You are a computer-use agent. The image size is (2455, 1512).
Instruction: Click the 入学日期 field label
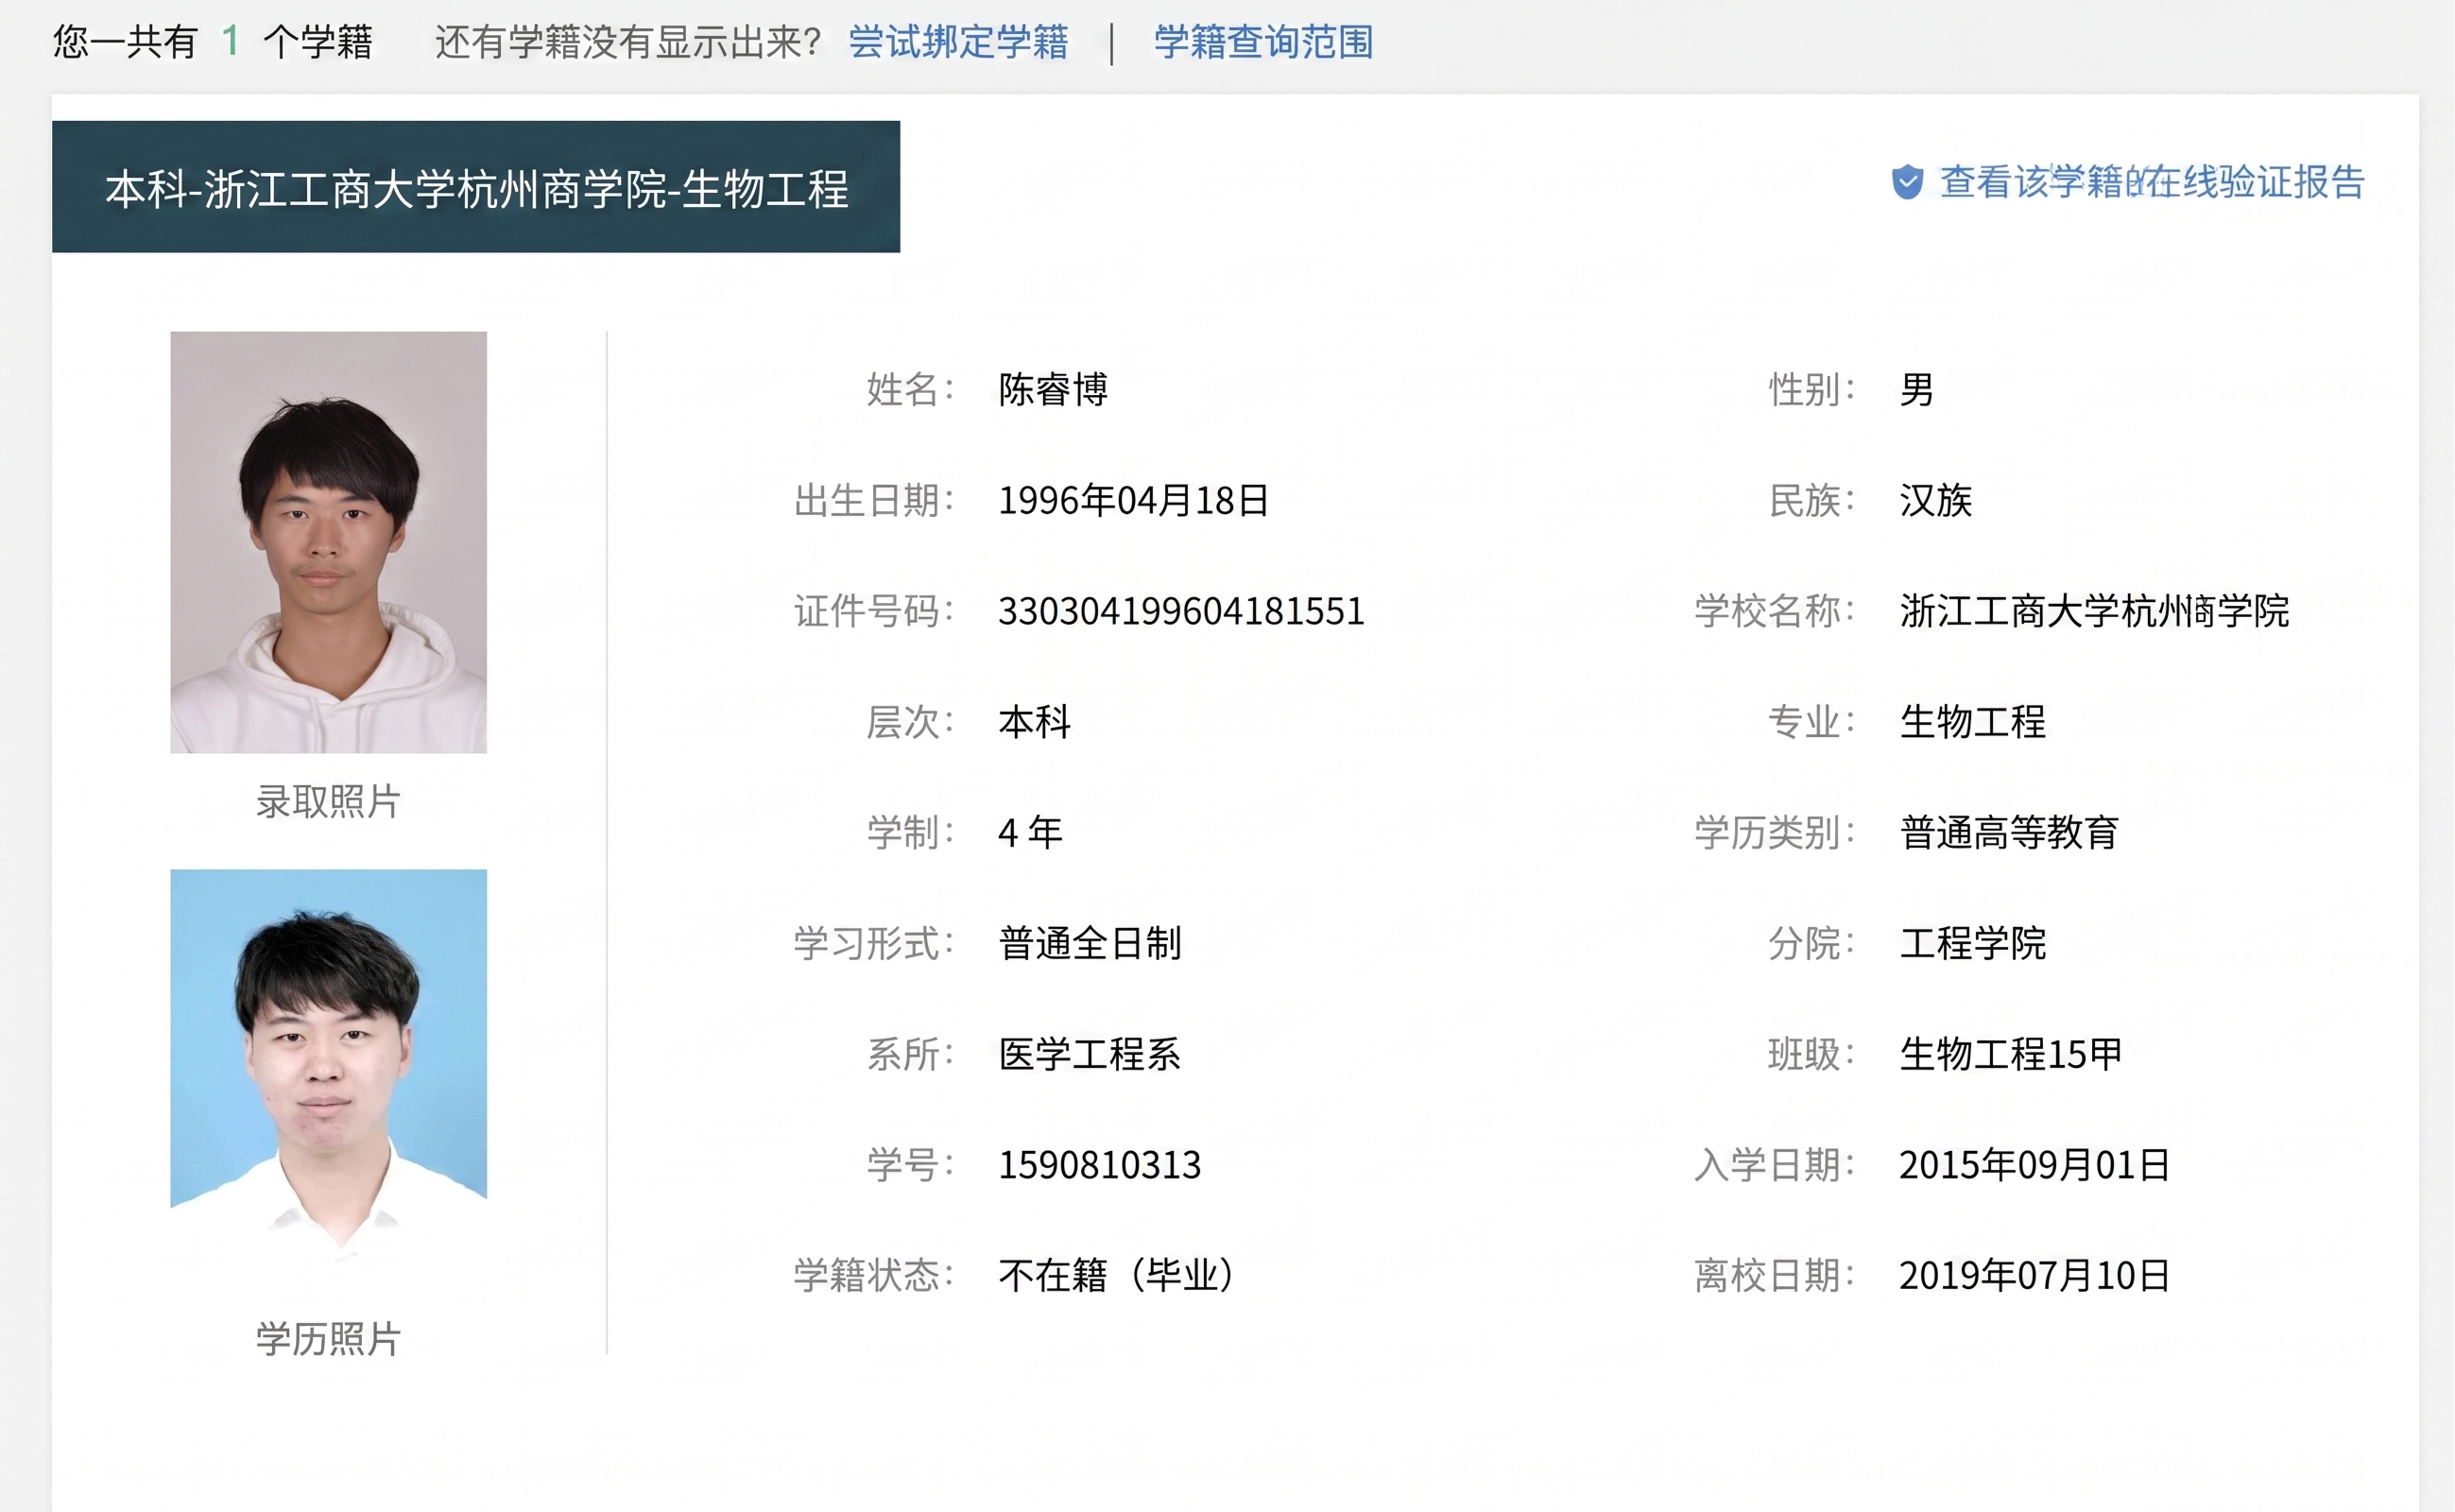point(1775,1165)
